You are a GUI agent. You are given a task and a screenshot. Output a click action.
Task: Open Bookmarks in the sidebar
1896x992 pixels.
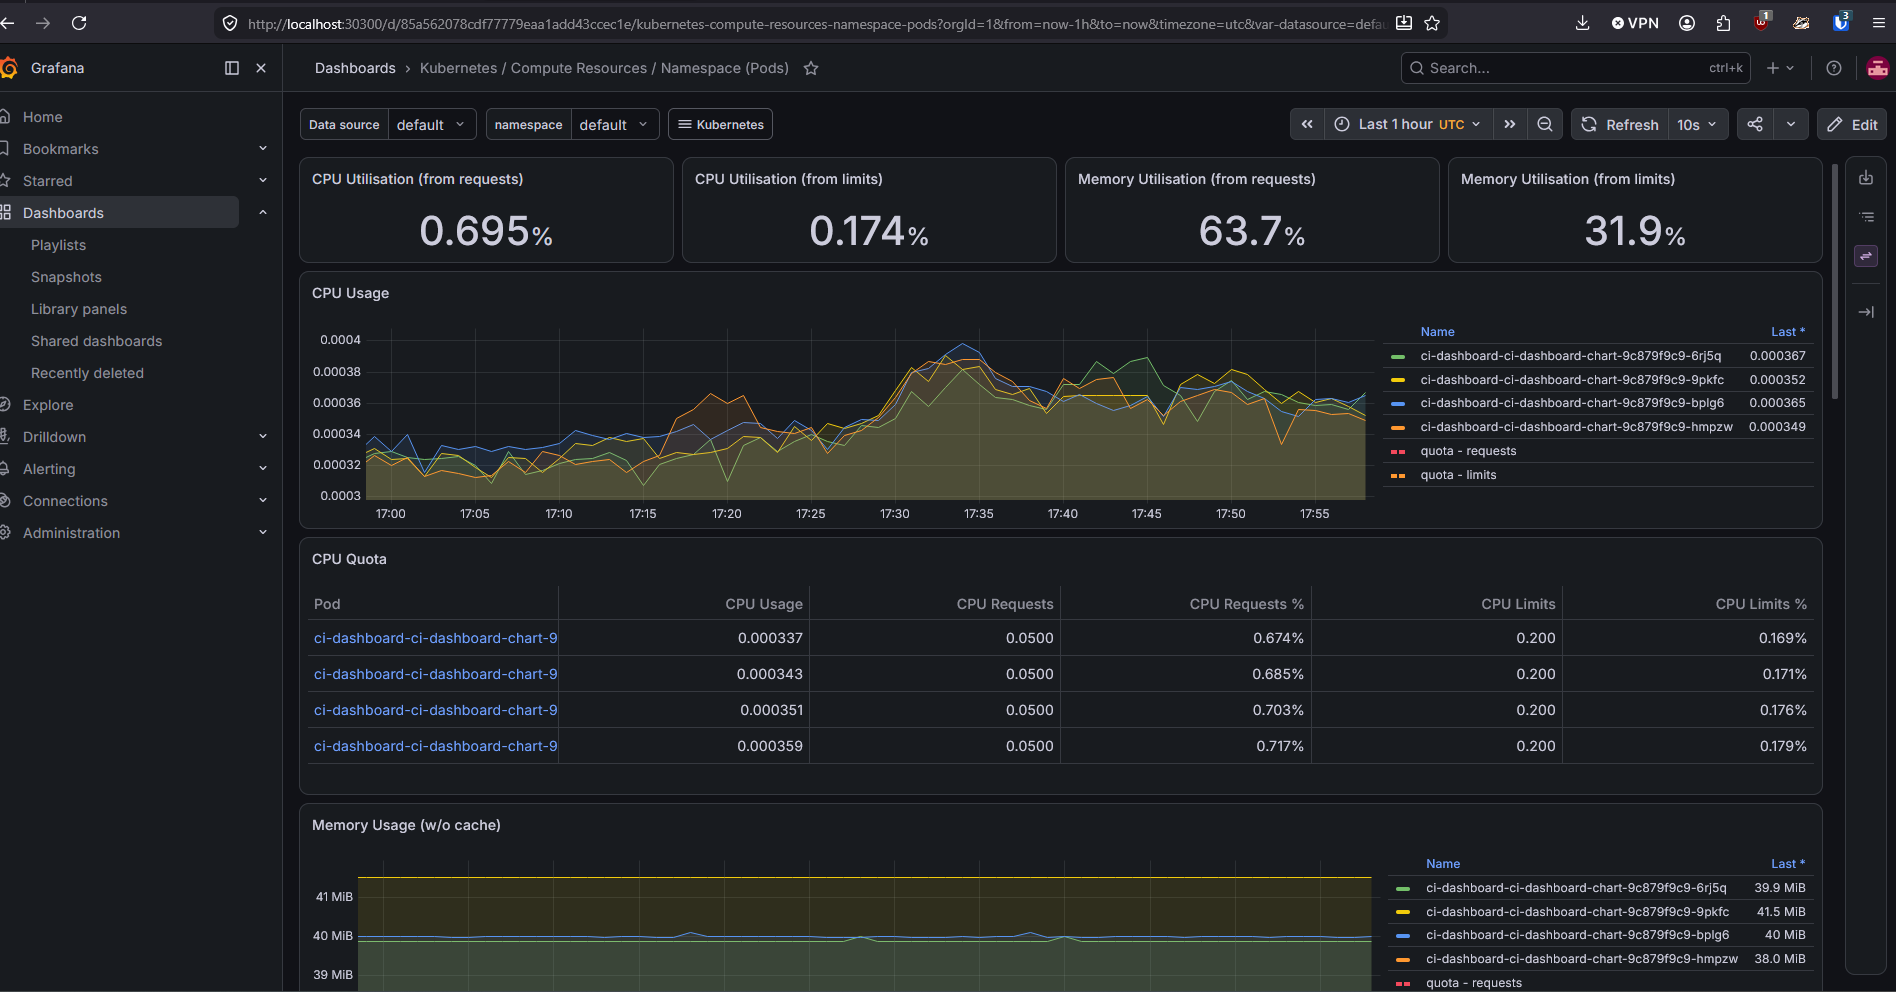pyautogui.click(x=61, y=149)
